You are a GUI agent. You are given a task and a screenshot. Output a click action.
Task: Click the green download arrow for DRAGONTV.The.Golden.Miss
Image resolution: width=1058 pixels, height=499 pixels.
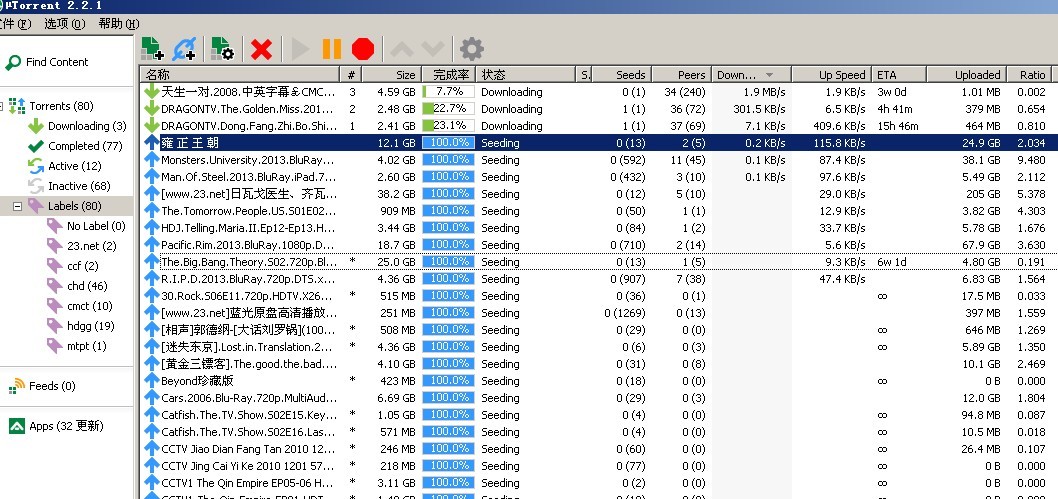[151, 109]
